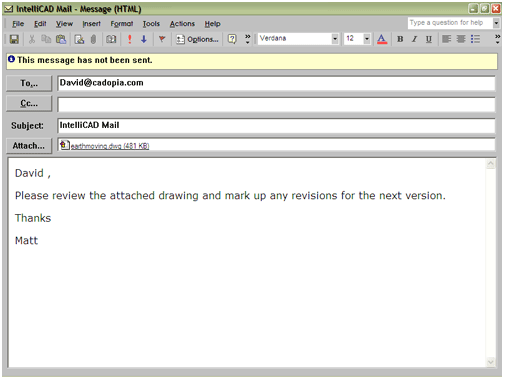Open the Help menu
505x379 pixels.
click(x=213, y=24)
